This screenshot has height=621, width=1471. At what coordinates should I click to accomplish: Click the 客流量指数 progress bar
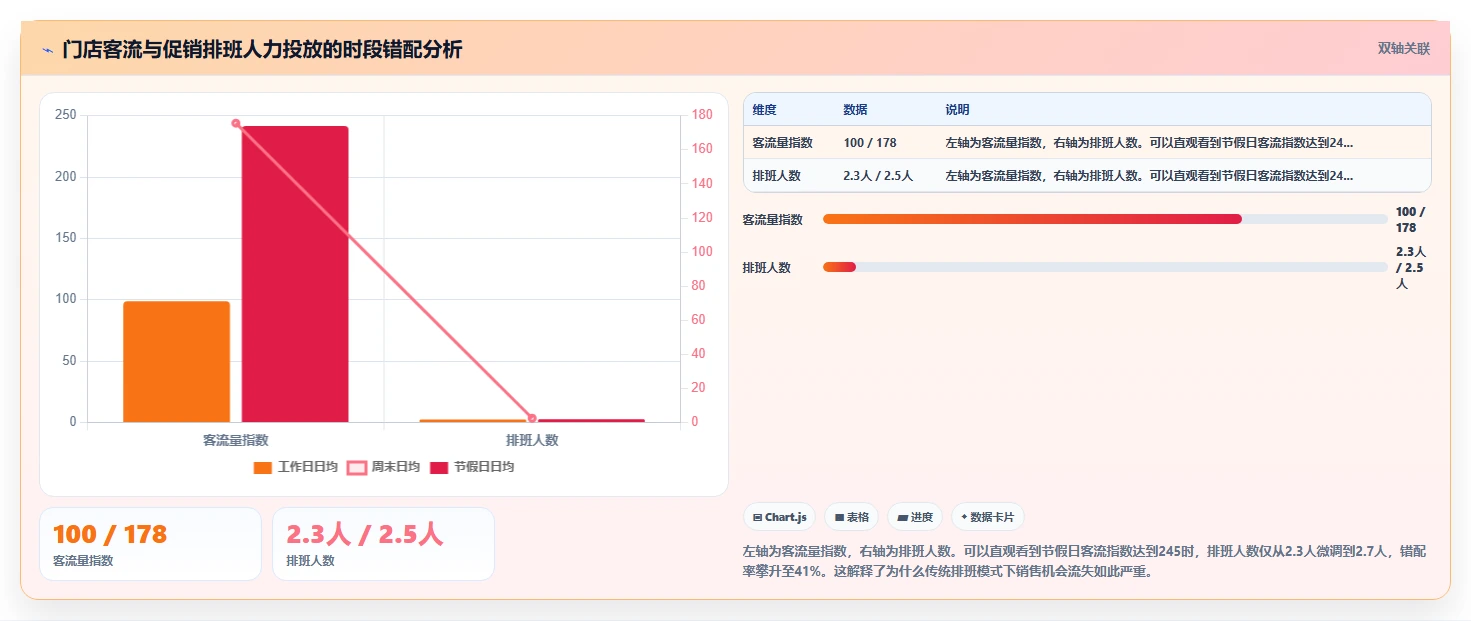(x=1105, y=219)
